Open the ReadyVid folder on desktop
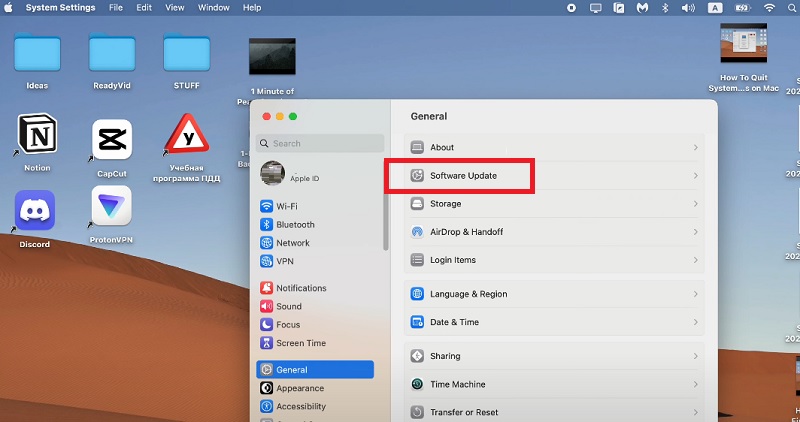This screenshot has height=422, width=800. tap(112, 53)
